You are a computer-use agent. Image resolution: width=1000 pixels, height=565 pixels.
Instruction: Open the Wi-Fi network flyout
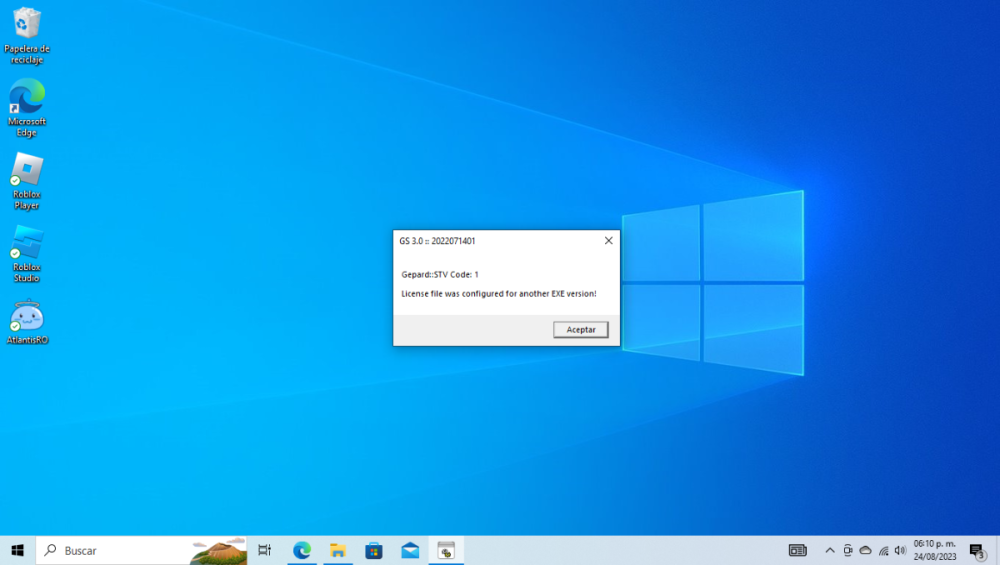point(883,550)
